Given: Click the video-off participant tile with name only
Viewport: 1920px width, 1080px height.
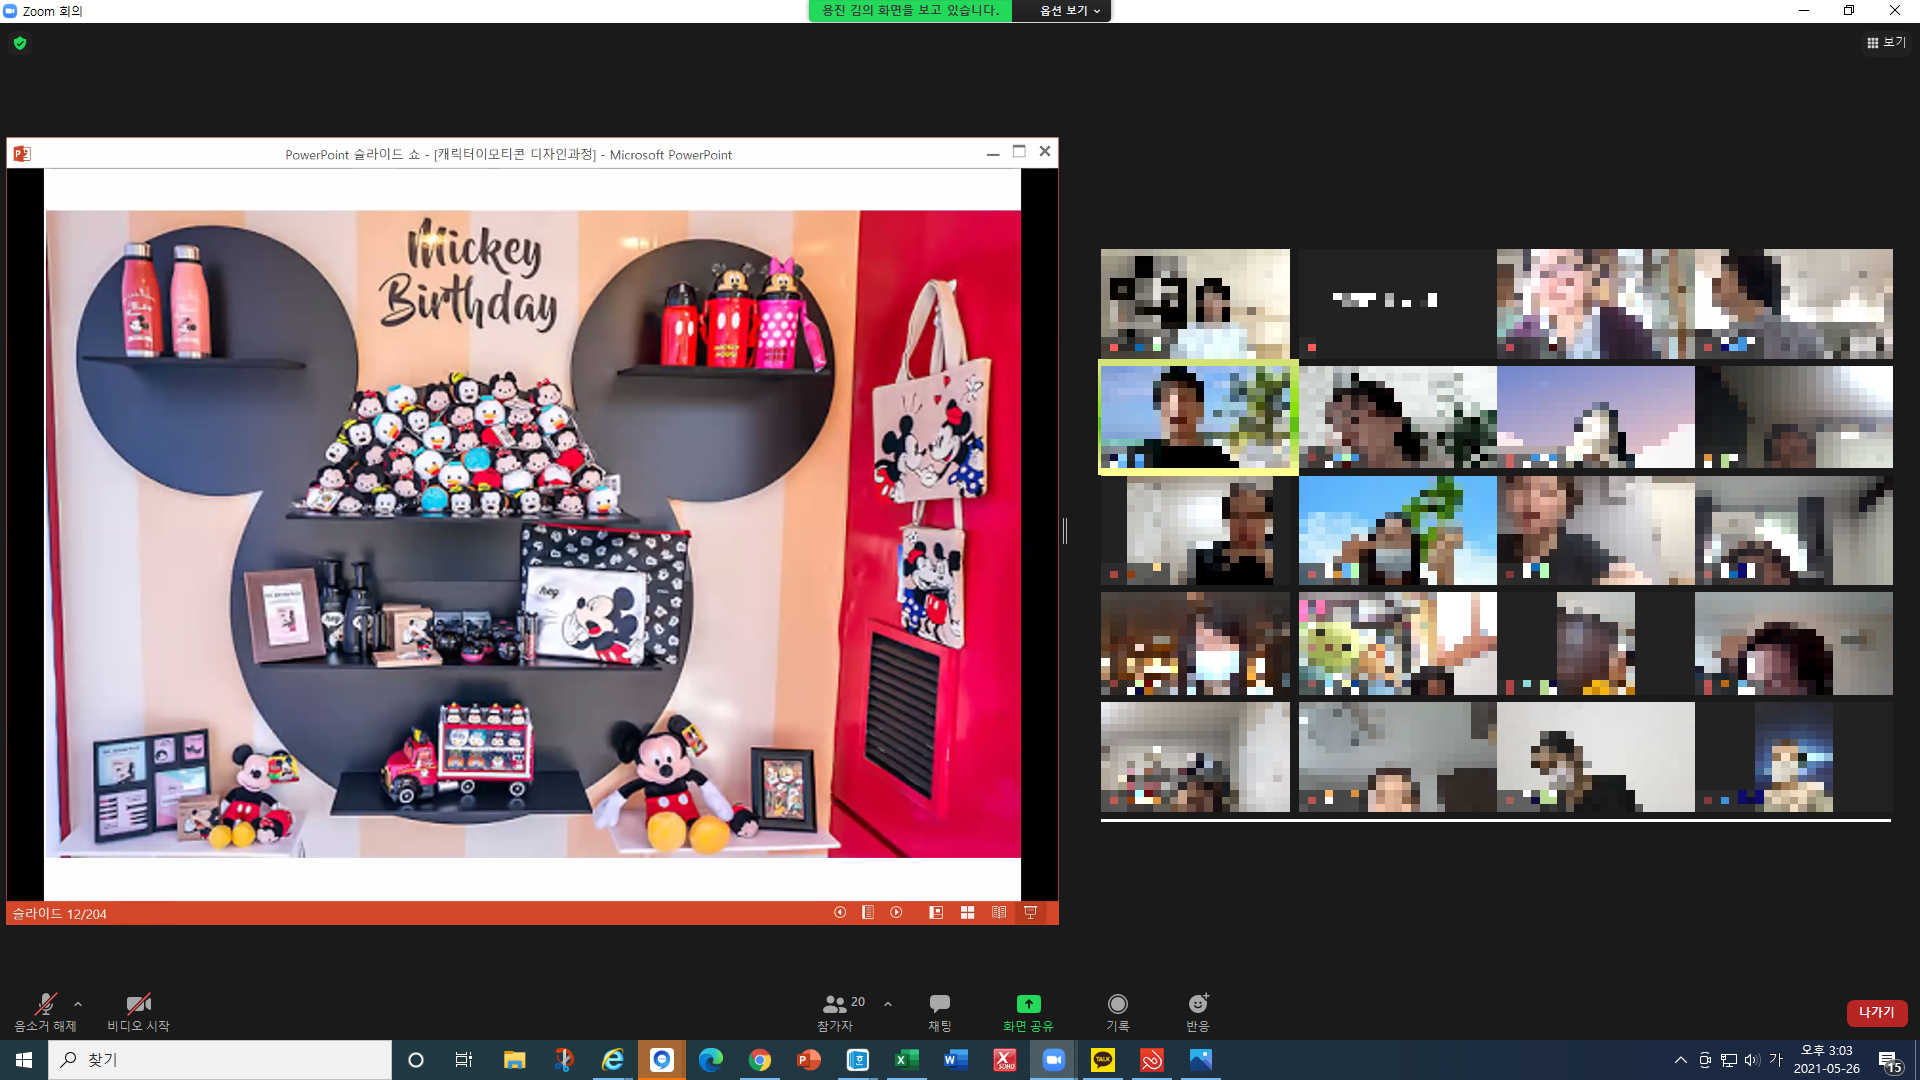Looking at the screenshot, I should [x=1397, y=304].
